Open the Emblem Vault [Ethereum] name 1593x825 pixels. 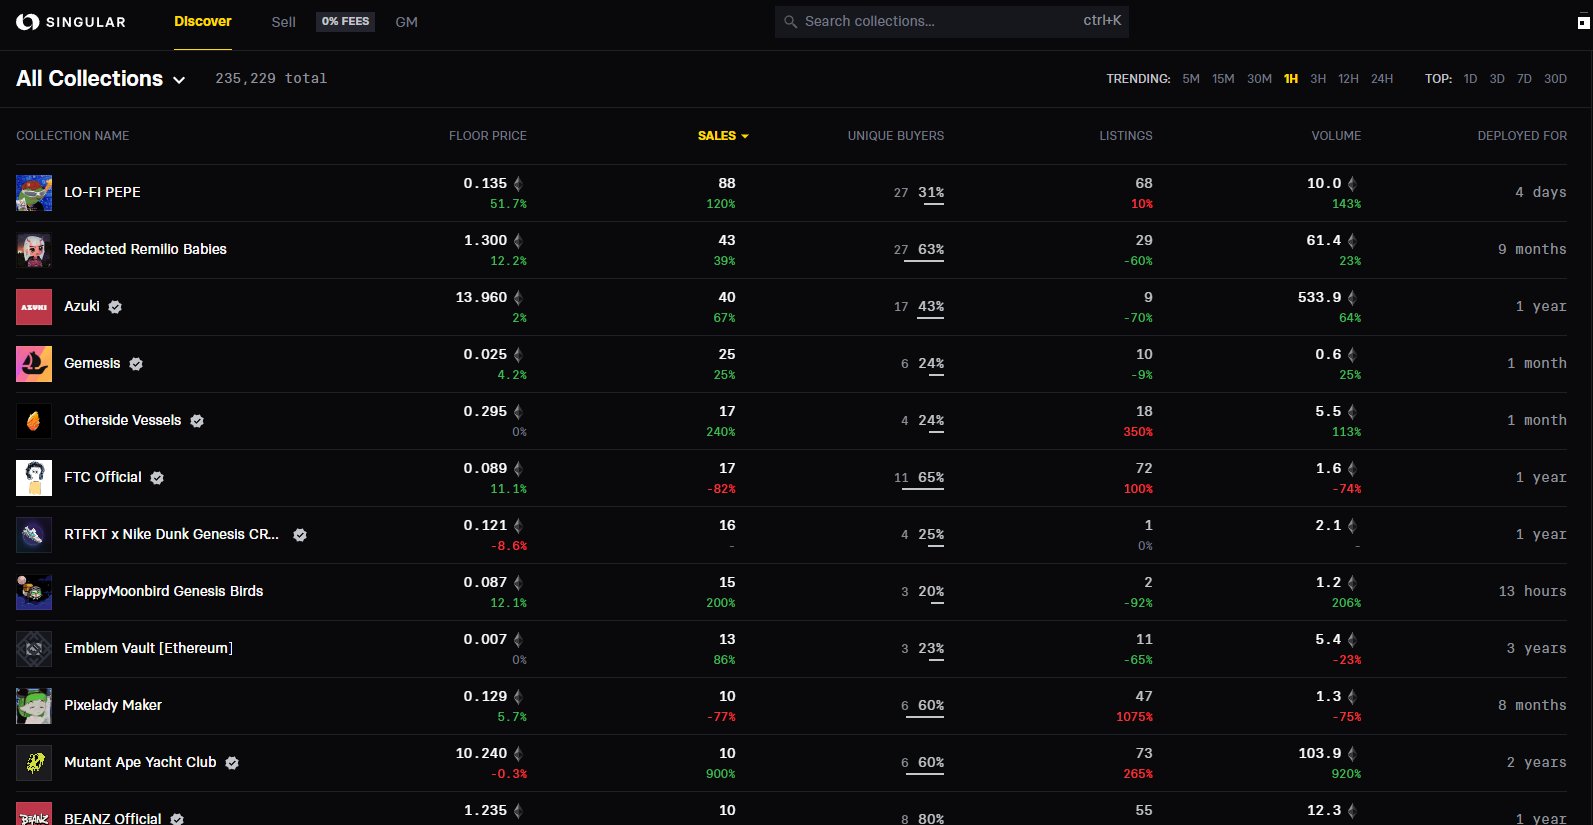coord(148,648)
